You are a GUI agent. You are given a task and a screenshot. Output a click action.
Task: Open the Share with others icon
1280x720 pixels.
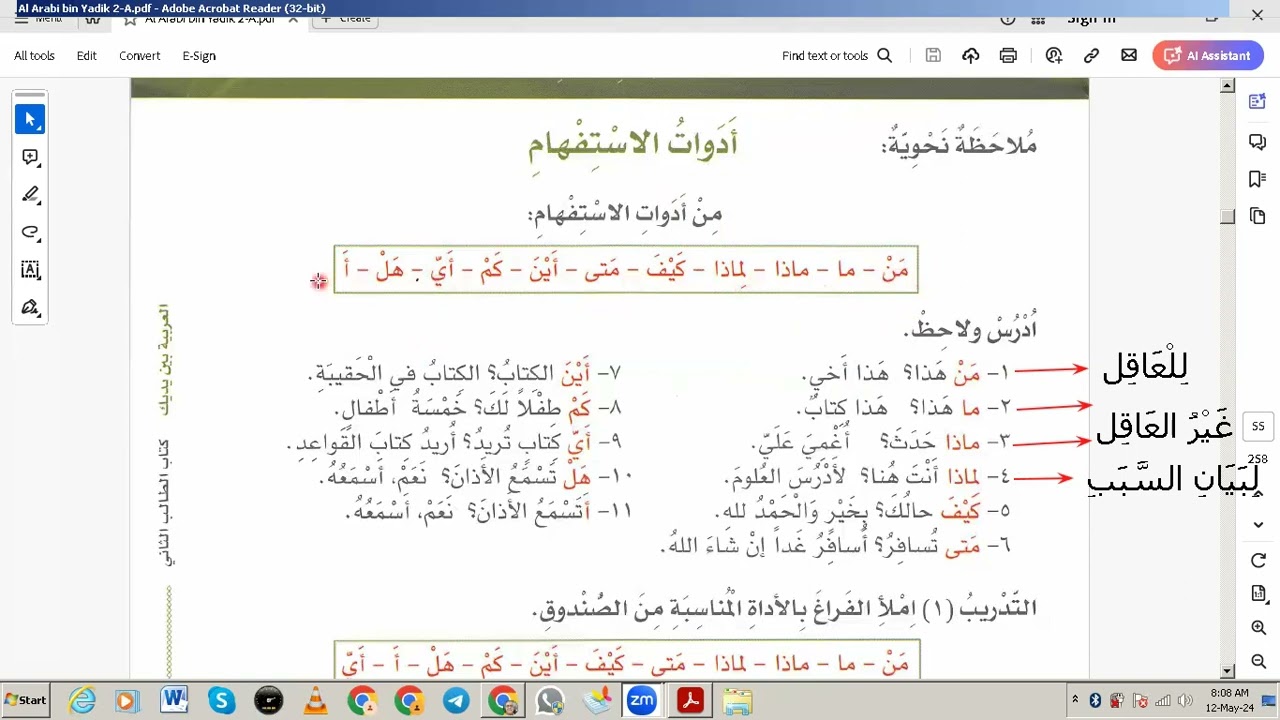(x=1054, y=56)
